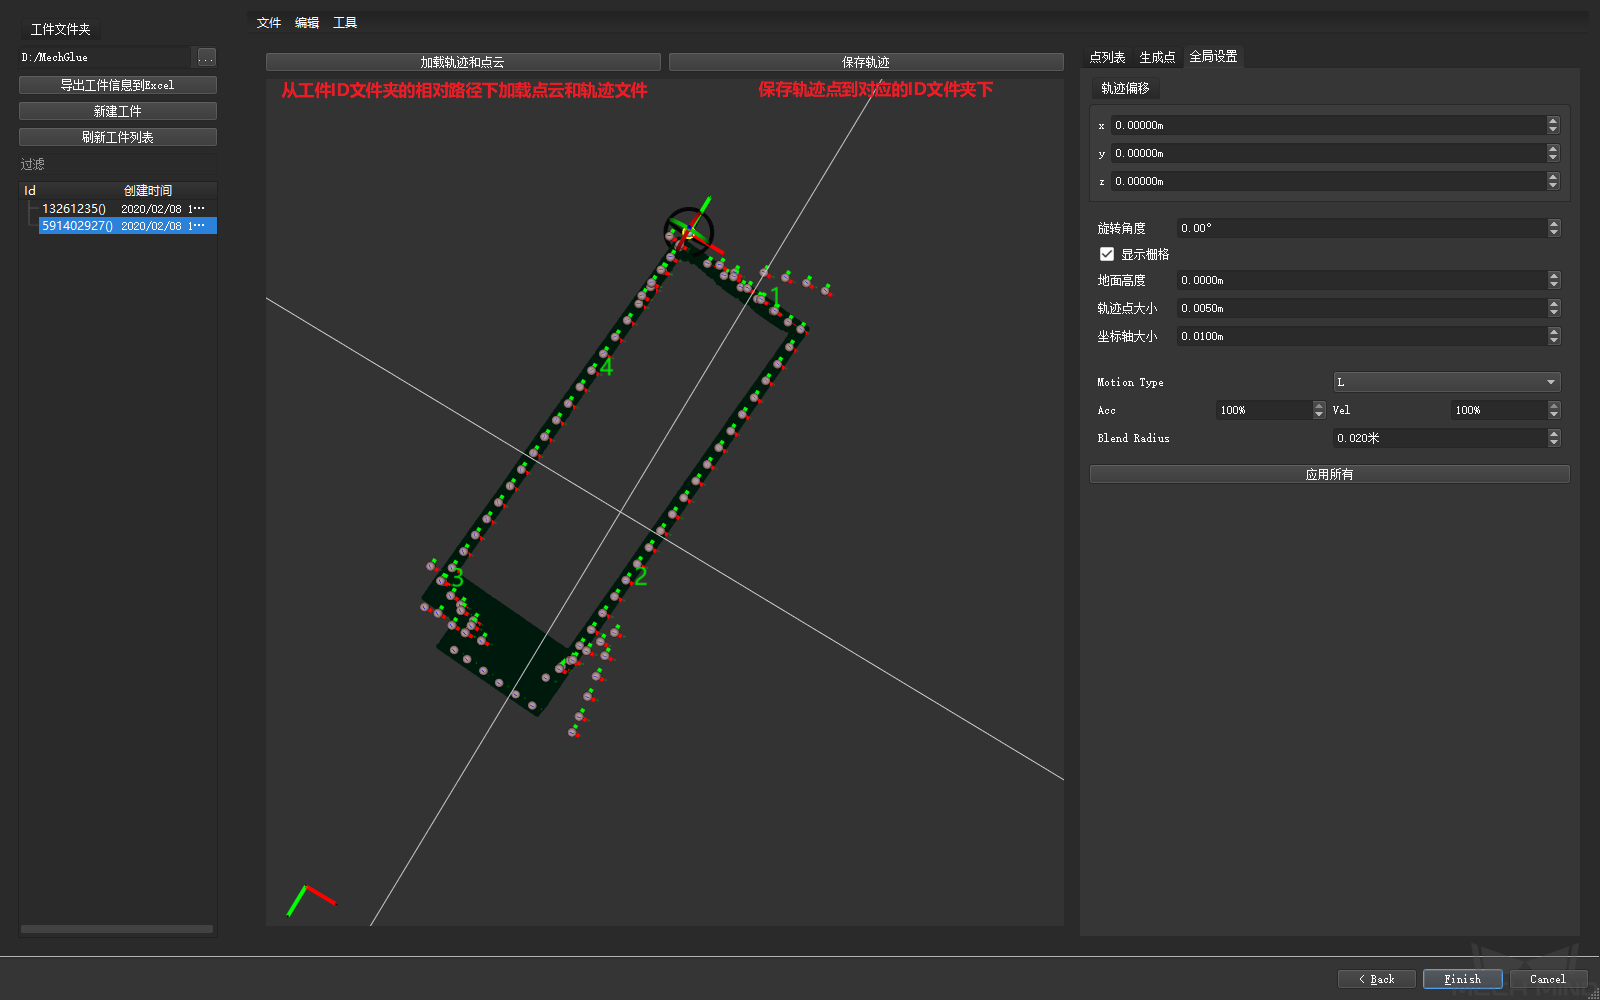Switch to the 生成点 tab
Screen dimensions: 1600x1000
pyautogui.click(x=1157, y=57)
